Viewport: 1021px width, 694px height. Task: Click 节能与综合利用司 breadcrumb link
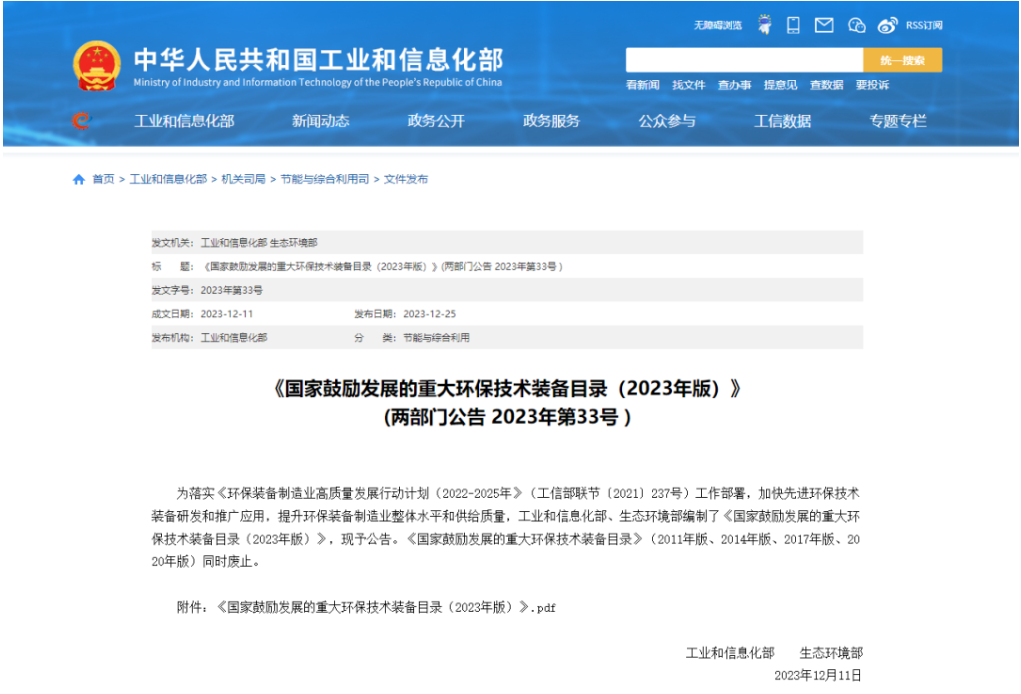coord(325,179)
